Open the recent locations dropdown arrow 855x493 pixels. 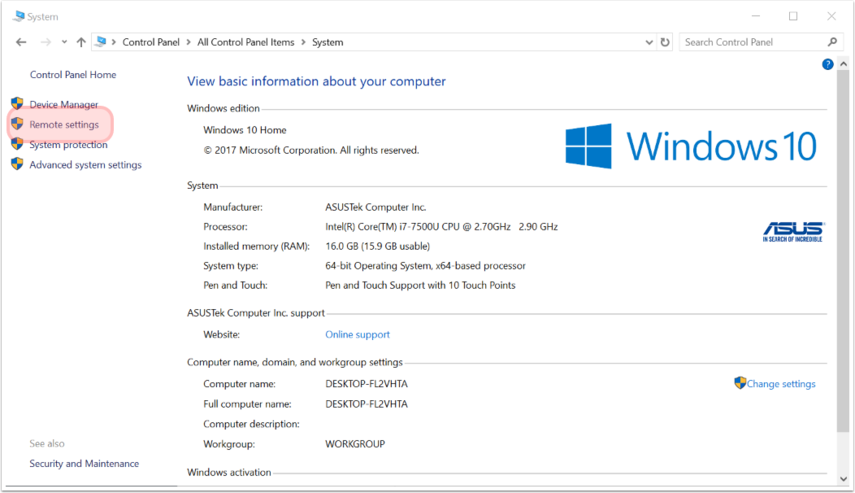[64, 42]
